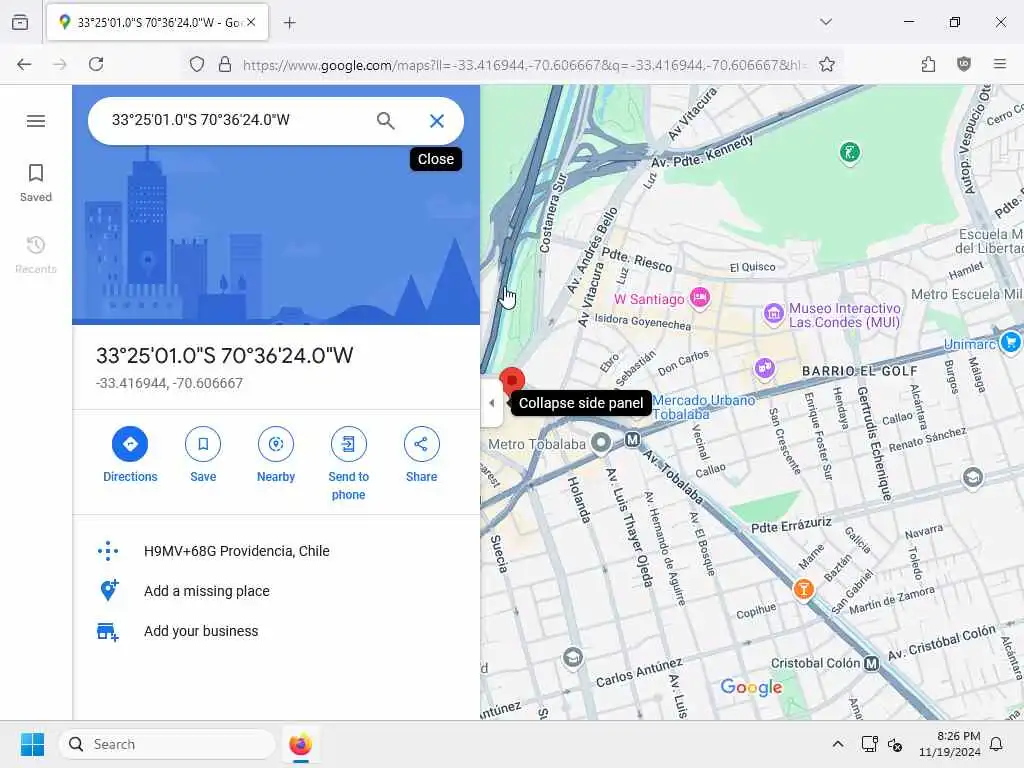Click the green park marker near Av. Pdte. Kennedy
This screenshot has height=768, width=1024.
(x=849, y=153)
